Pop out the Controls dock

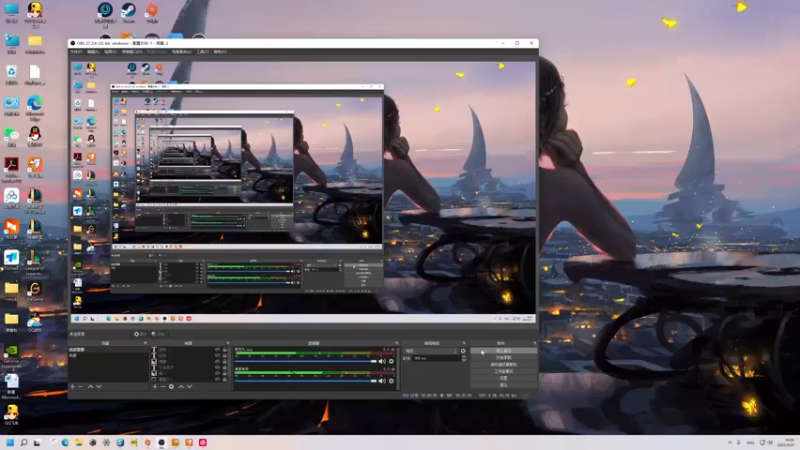tap(535, 343)
